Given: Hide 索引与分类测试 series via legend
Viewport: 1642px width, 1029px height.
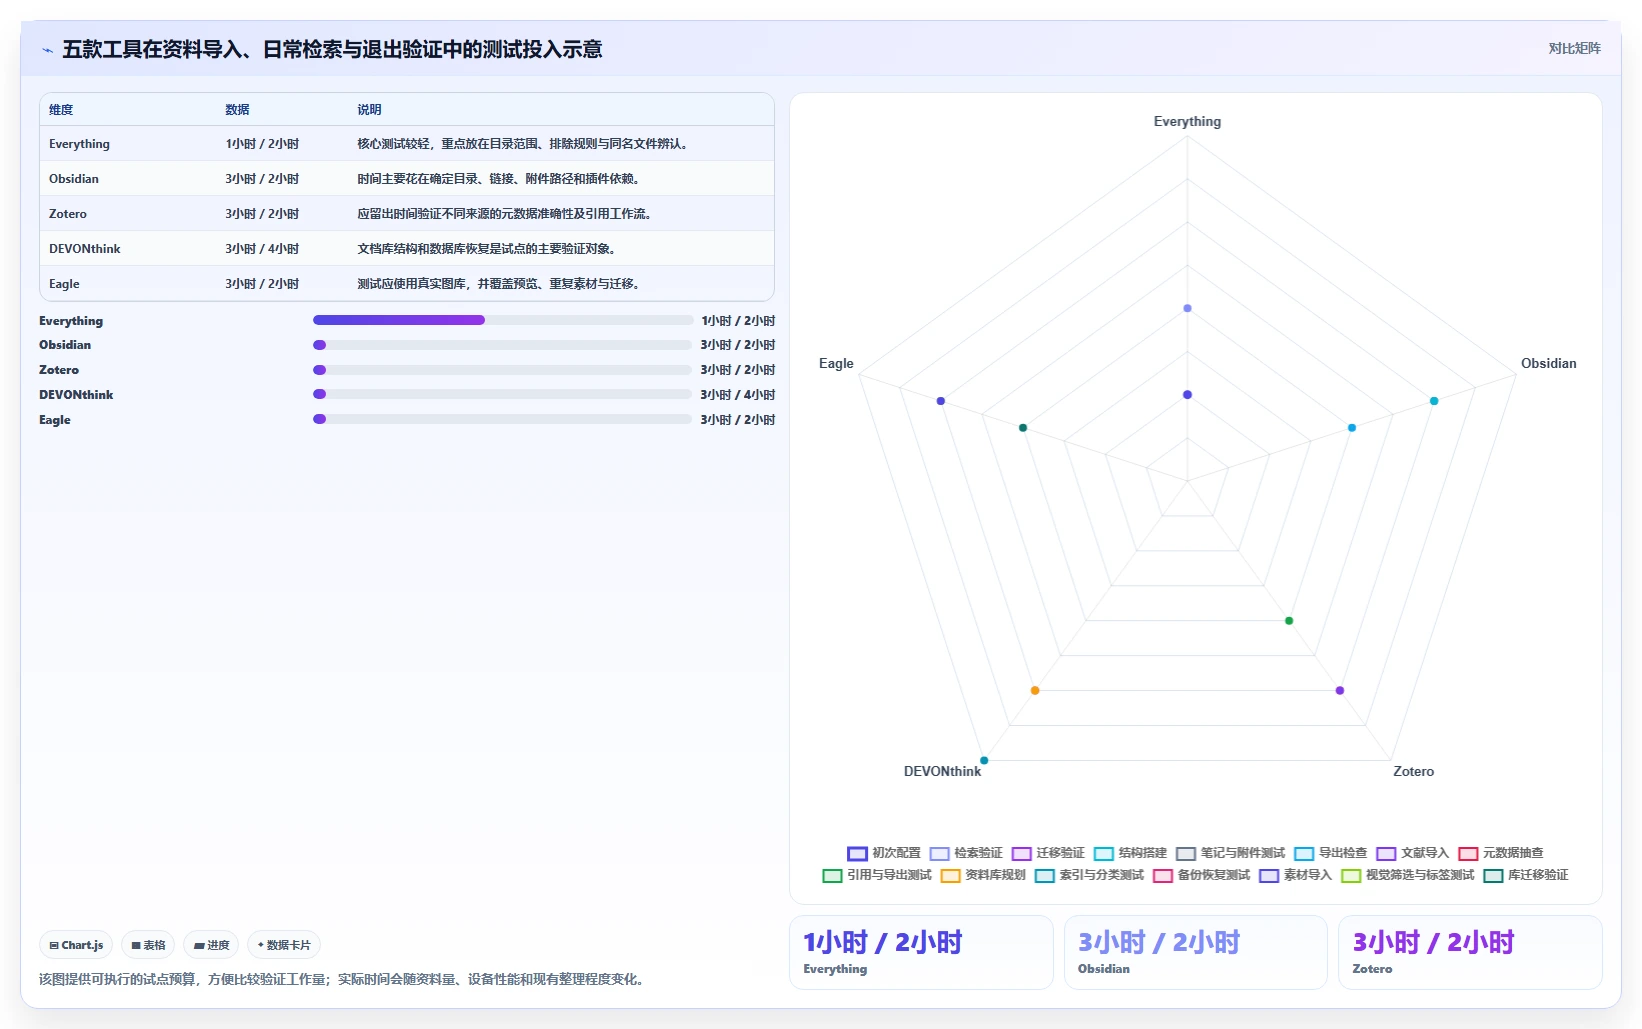Looking at the screenshot, I should (1089, 875).
